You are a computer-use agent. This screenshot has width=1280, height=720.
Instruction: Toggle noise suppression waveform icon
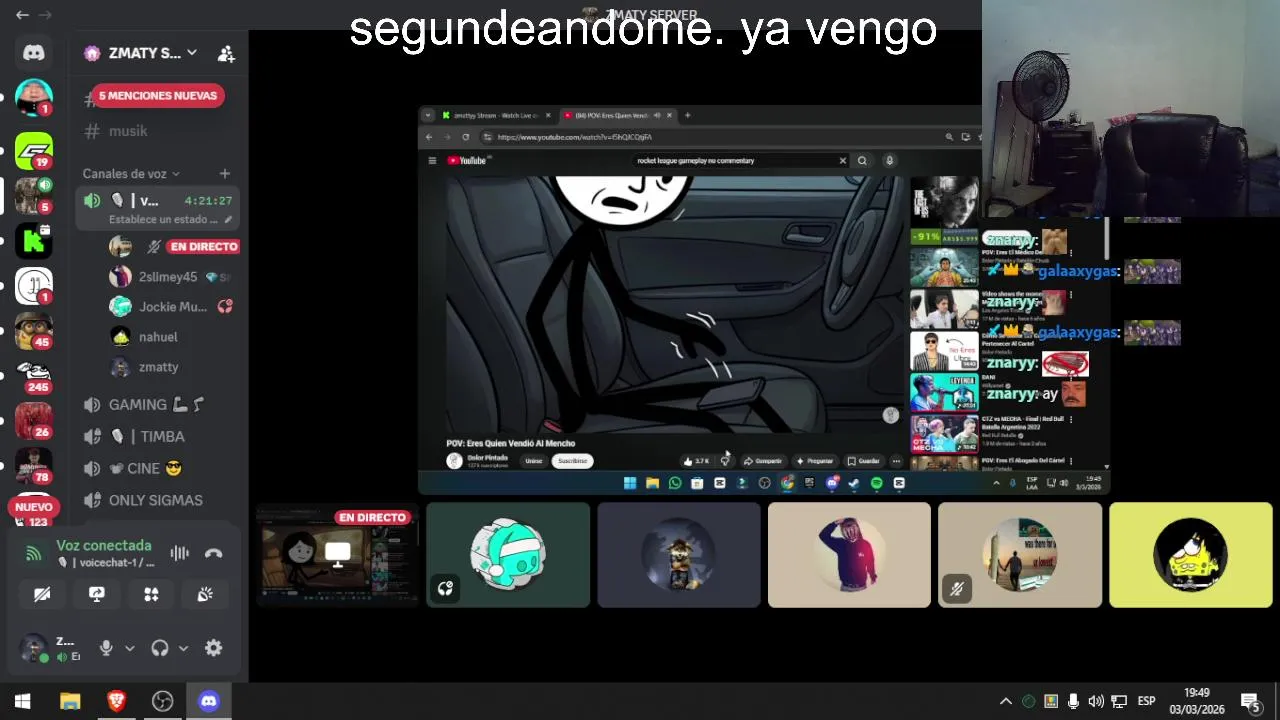[x=180, y=553]
